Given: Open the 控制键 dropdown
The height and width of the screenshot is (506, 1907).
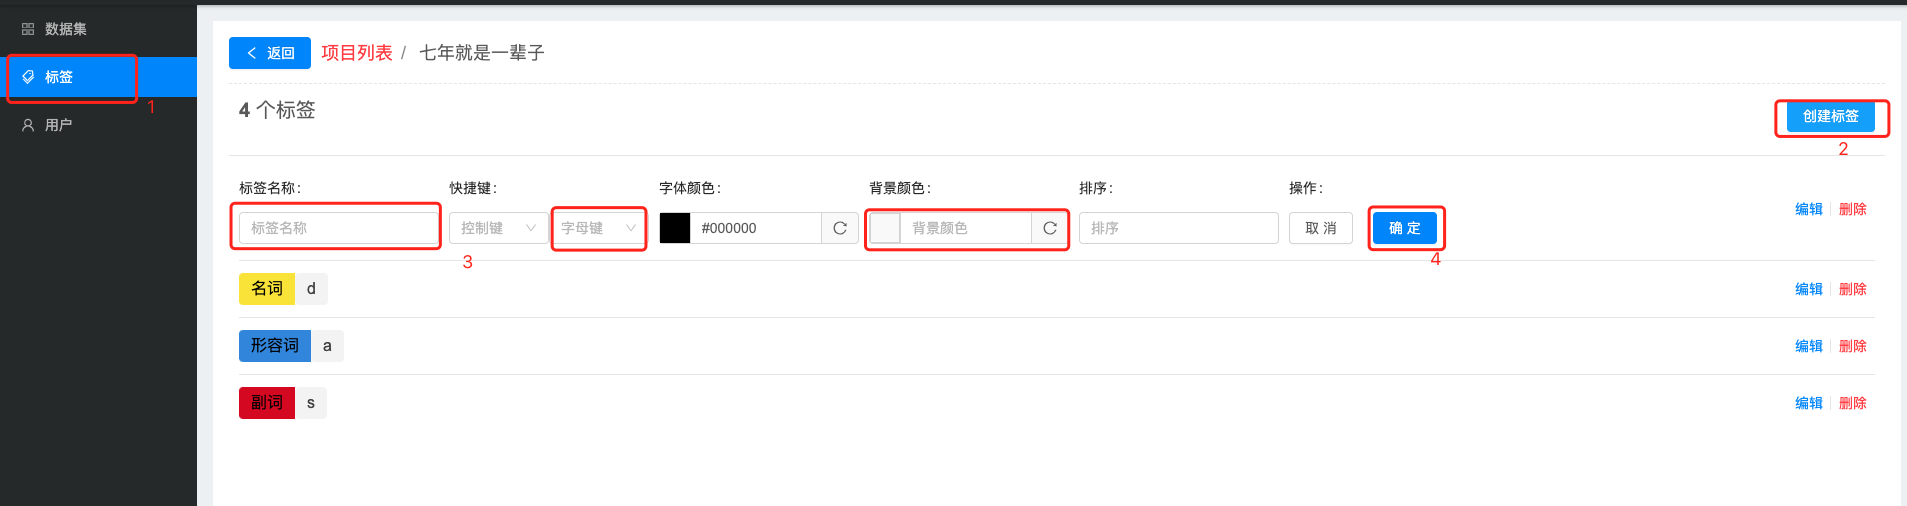Looking at the screenshot, I should 498,228.
